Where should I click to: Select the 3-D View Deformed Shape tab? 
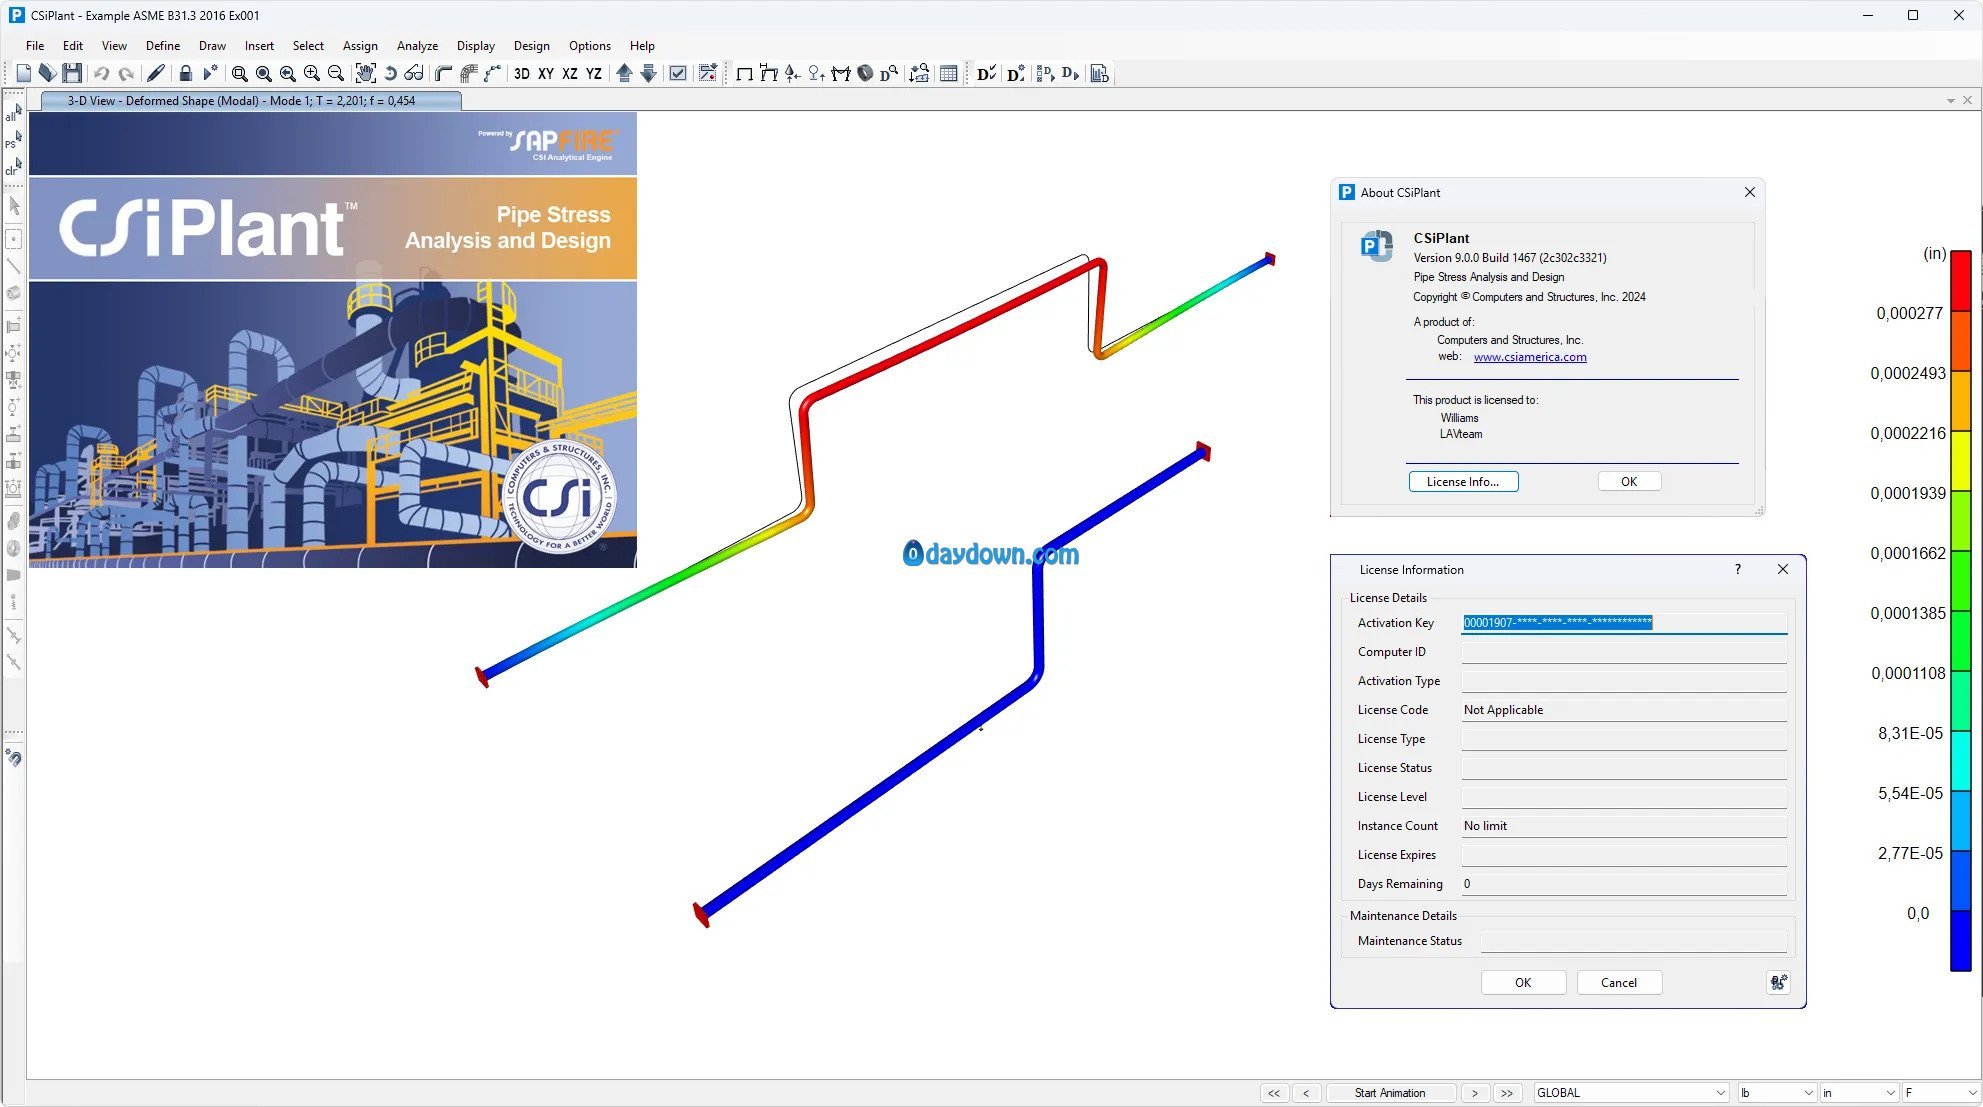click(251, 100)
